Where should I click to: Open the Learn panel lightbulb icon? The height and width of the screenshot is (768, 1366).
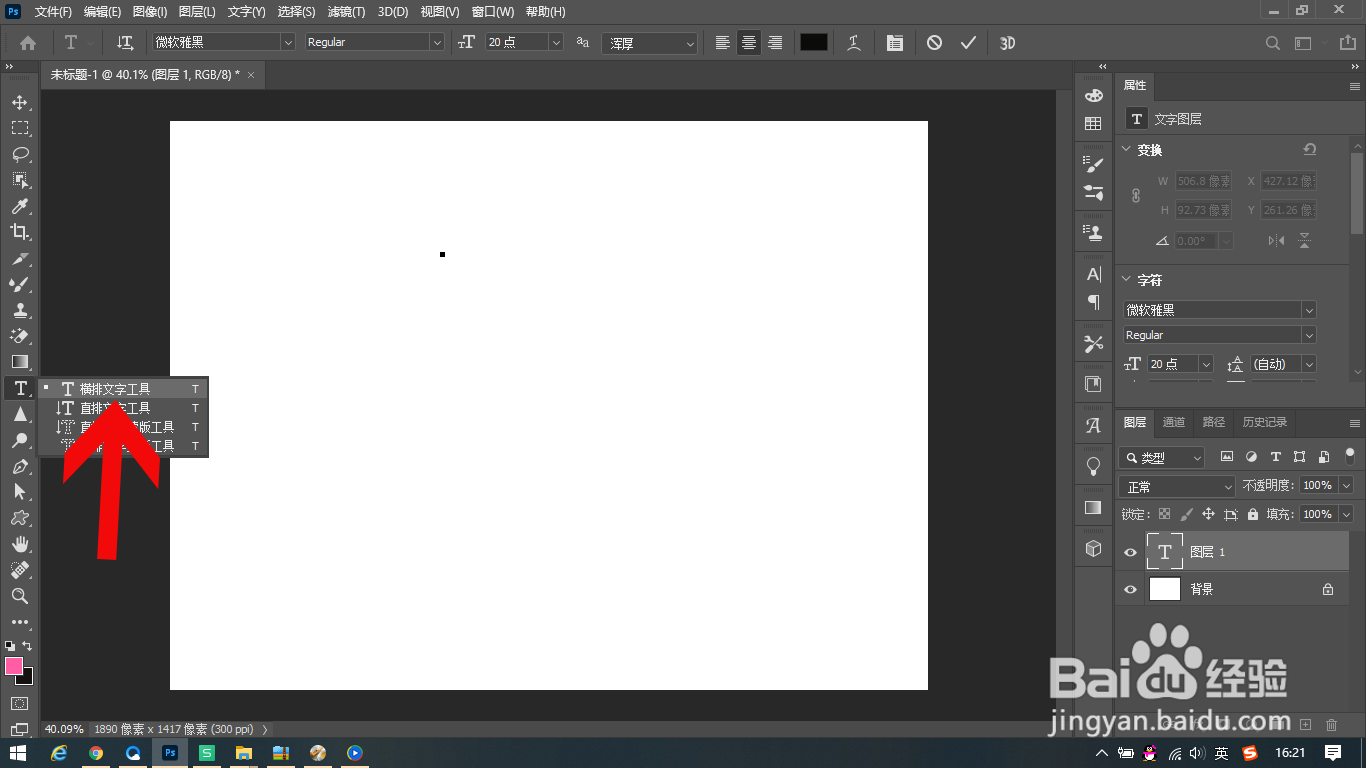click(x=1093, y=466)
